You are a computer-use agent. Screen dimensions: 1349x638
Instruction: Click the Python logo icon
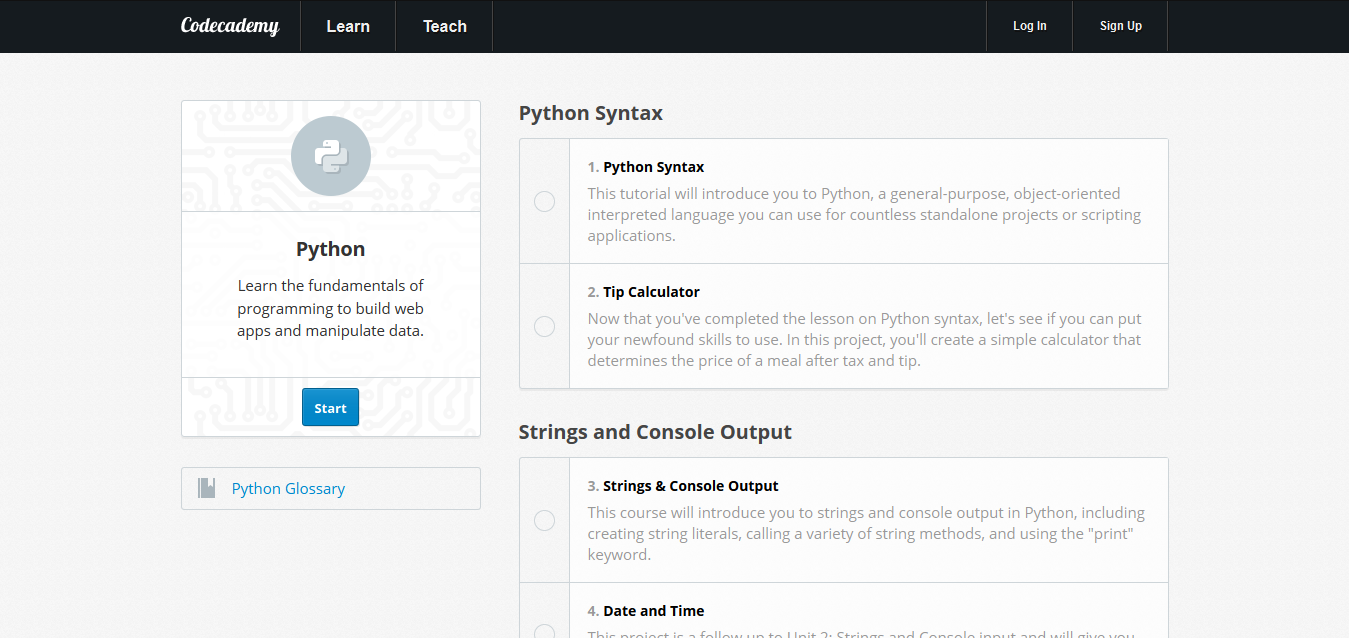point(331,156)
